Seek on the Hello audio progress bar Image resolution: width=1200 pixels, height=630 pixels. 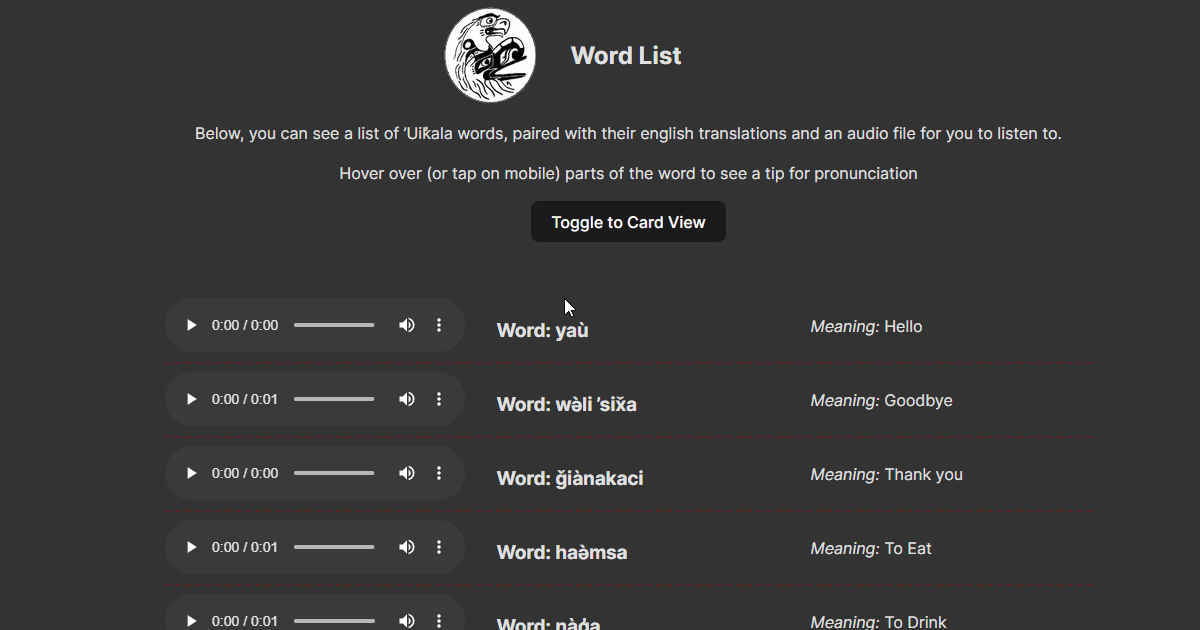pos(334,325)
